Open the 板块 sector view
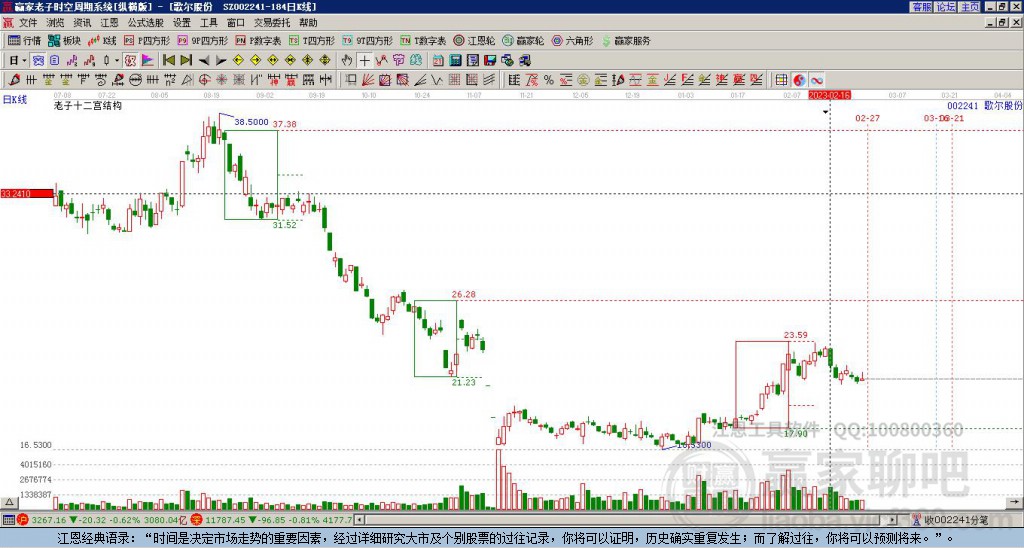This screenshot has height=548, width=1024. tap(64, 40)
